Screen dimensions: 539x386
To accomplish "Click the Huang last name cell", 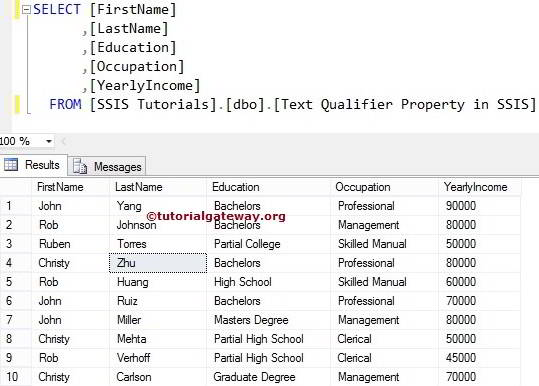I will [x=158, y=282].
